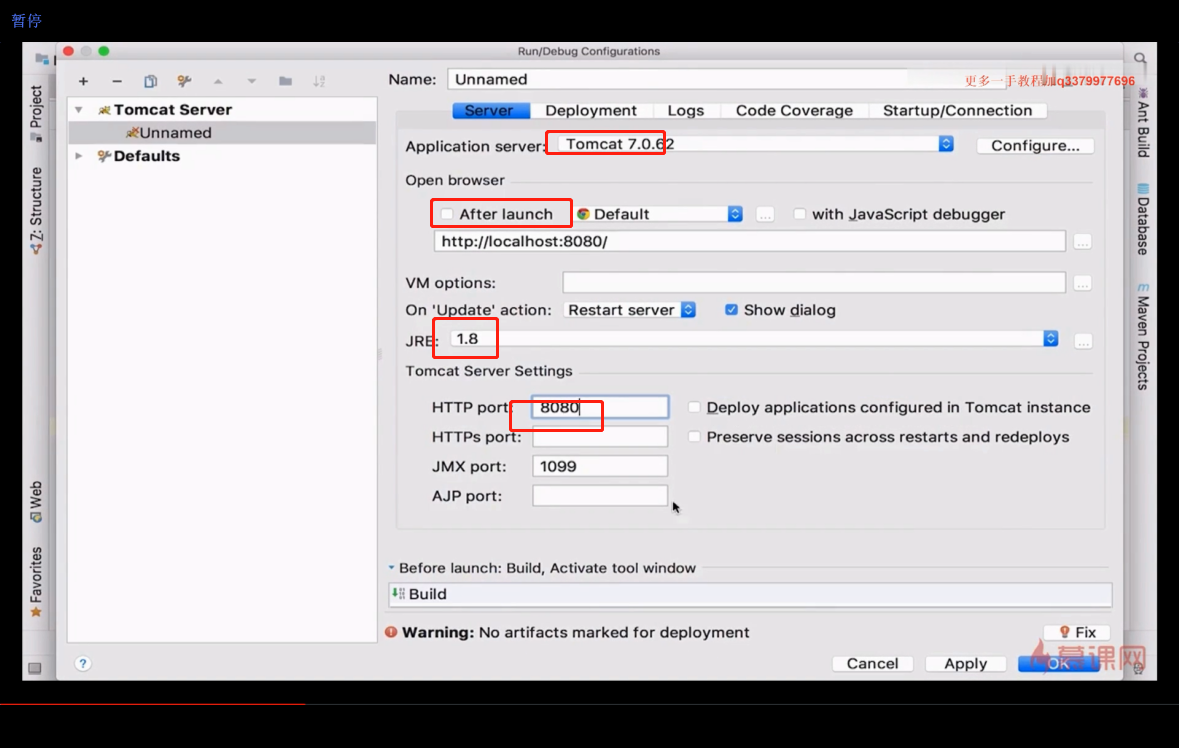This screenshot has width=1179, height=748.
Task: Expand Defaults tree node
Action: (x=79, y=156)
